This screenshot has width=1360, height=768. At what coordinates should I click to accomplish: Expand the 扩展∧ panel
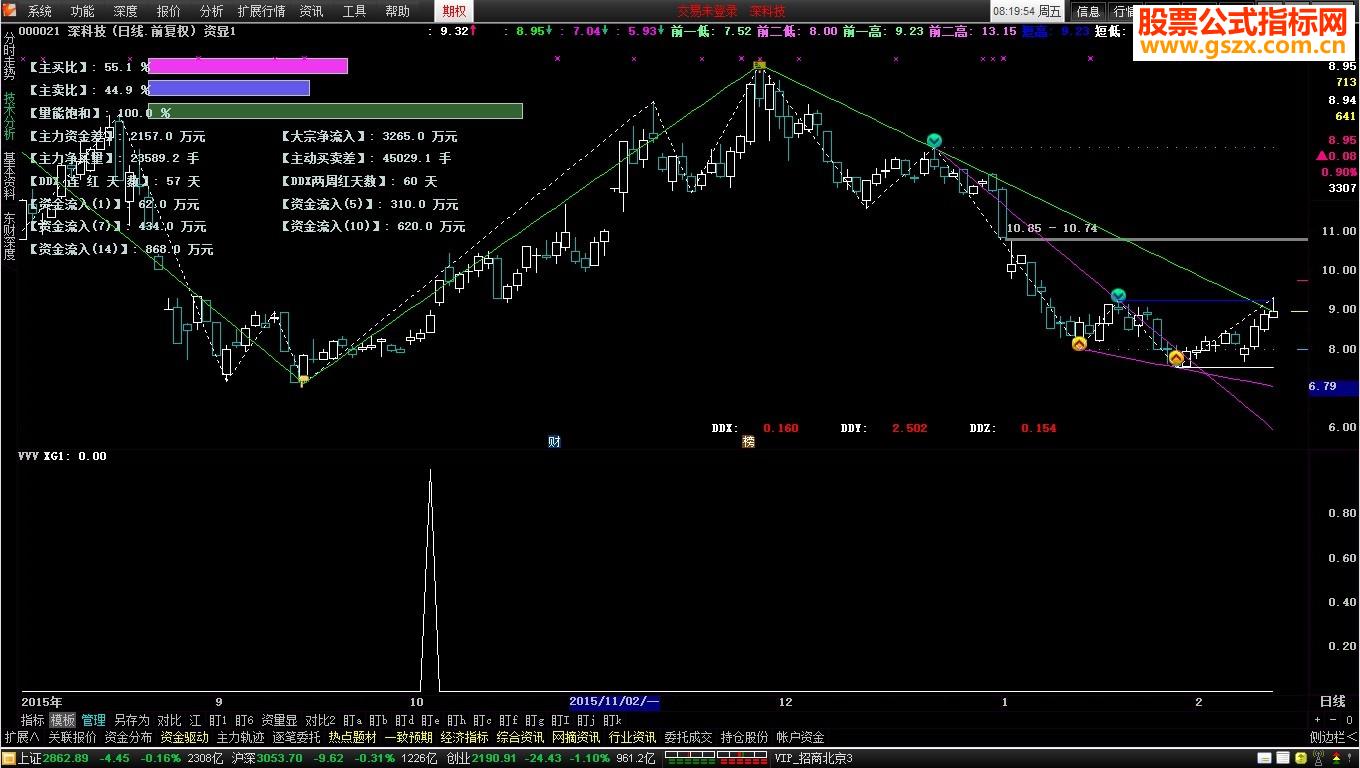tap(21, 737)
